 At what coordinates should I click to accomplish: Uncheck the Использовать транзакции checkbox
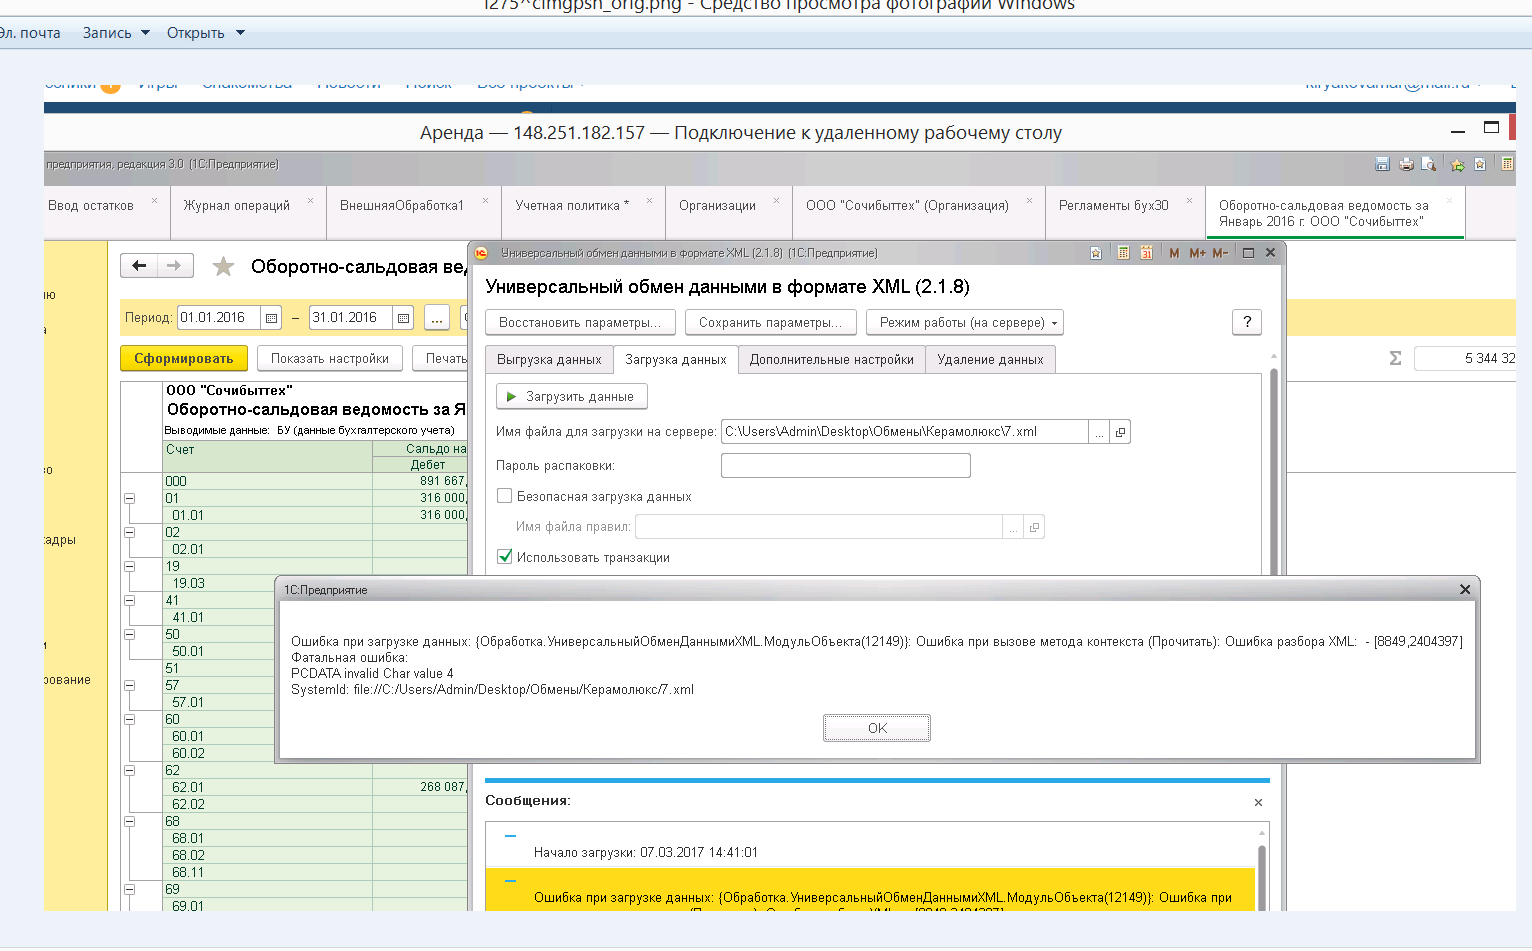click(x=505, y=557)
